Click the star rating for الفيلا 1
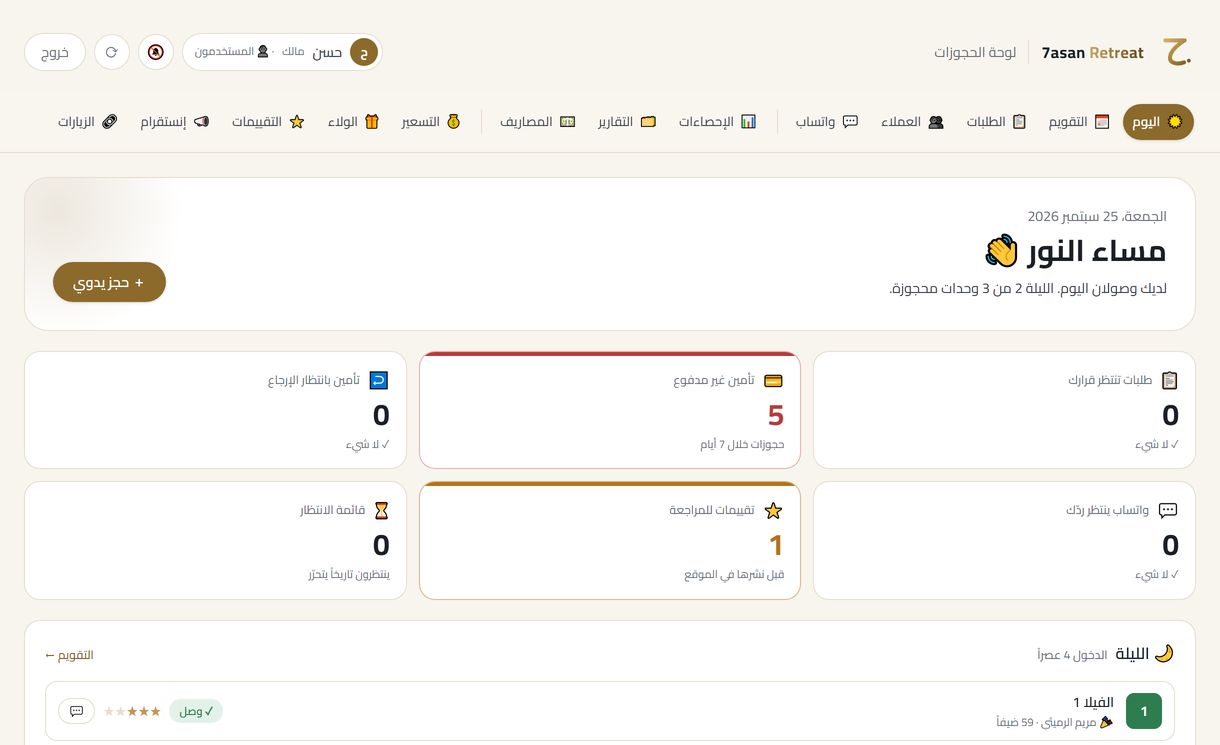The width and height of the screenshot is (1220, 745). point(132,711)
